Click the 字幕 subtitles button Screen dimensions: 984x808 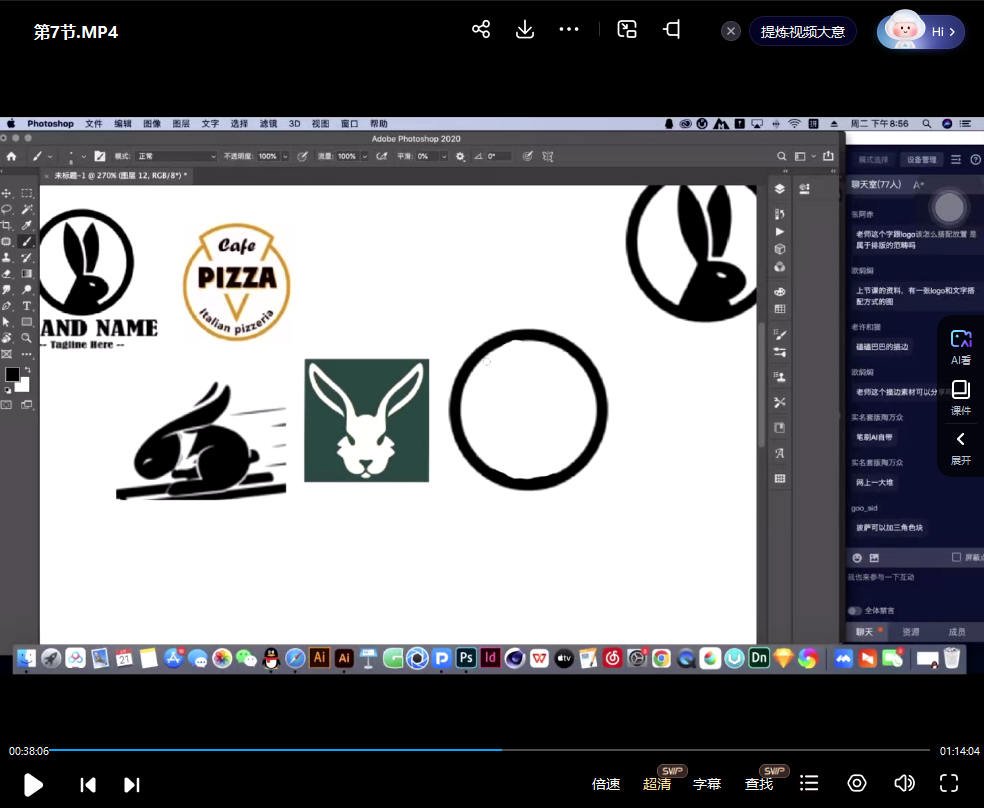point(707,784)
